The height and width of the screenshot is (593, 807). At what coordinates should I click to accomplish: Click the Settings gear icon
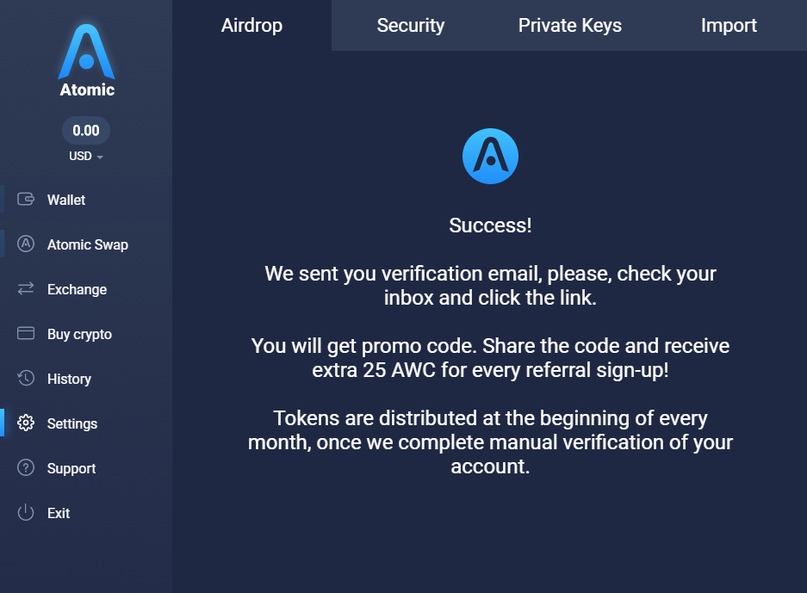point(26,423)
